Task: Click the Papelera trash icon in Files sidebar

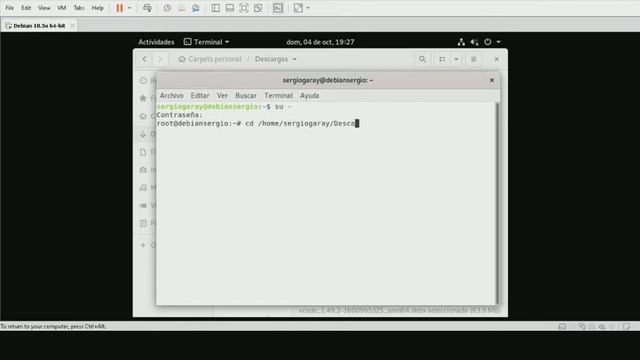Action: coord(143,223)
